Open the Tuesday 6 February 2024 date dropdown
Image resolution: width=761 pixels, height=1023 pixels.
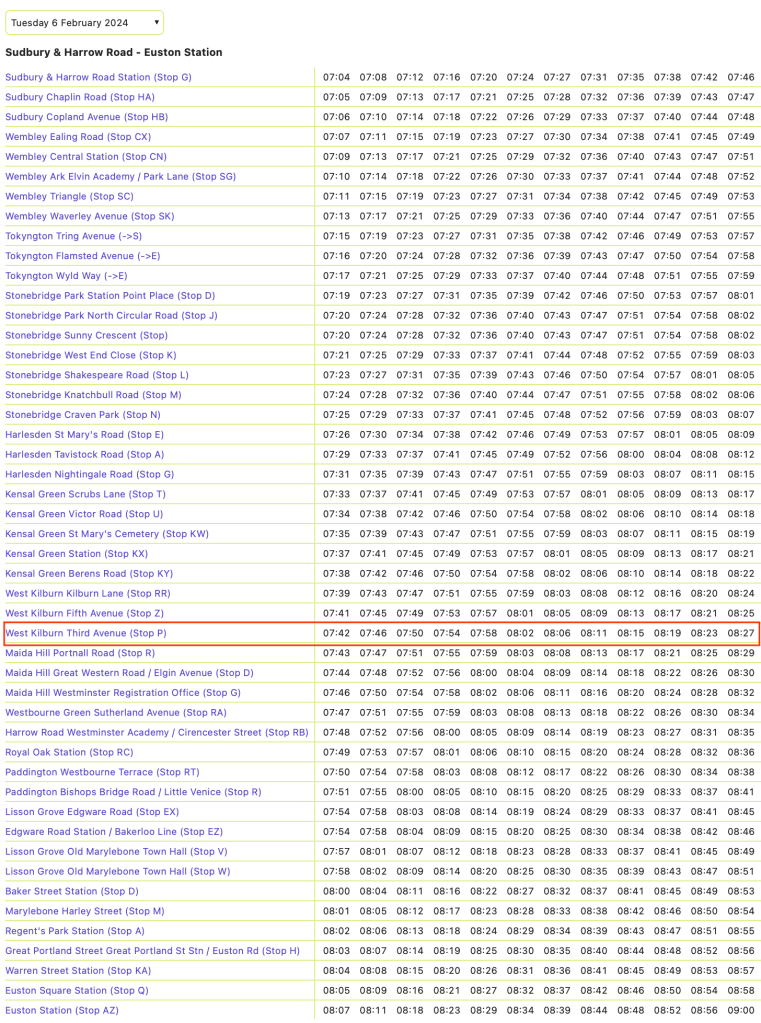tap(84, 22)
